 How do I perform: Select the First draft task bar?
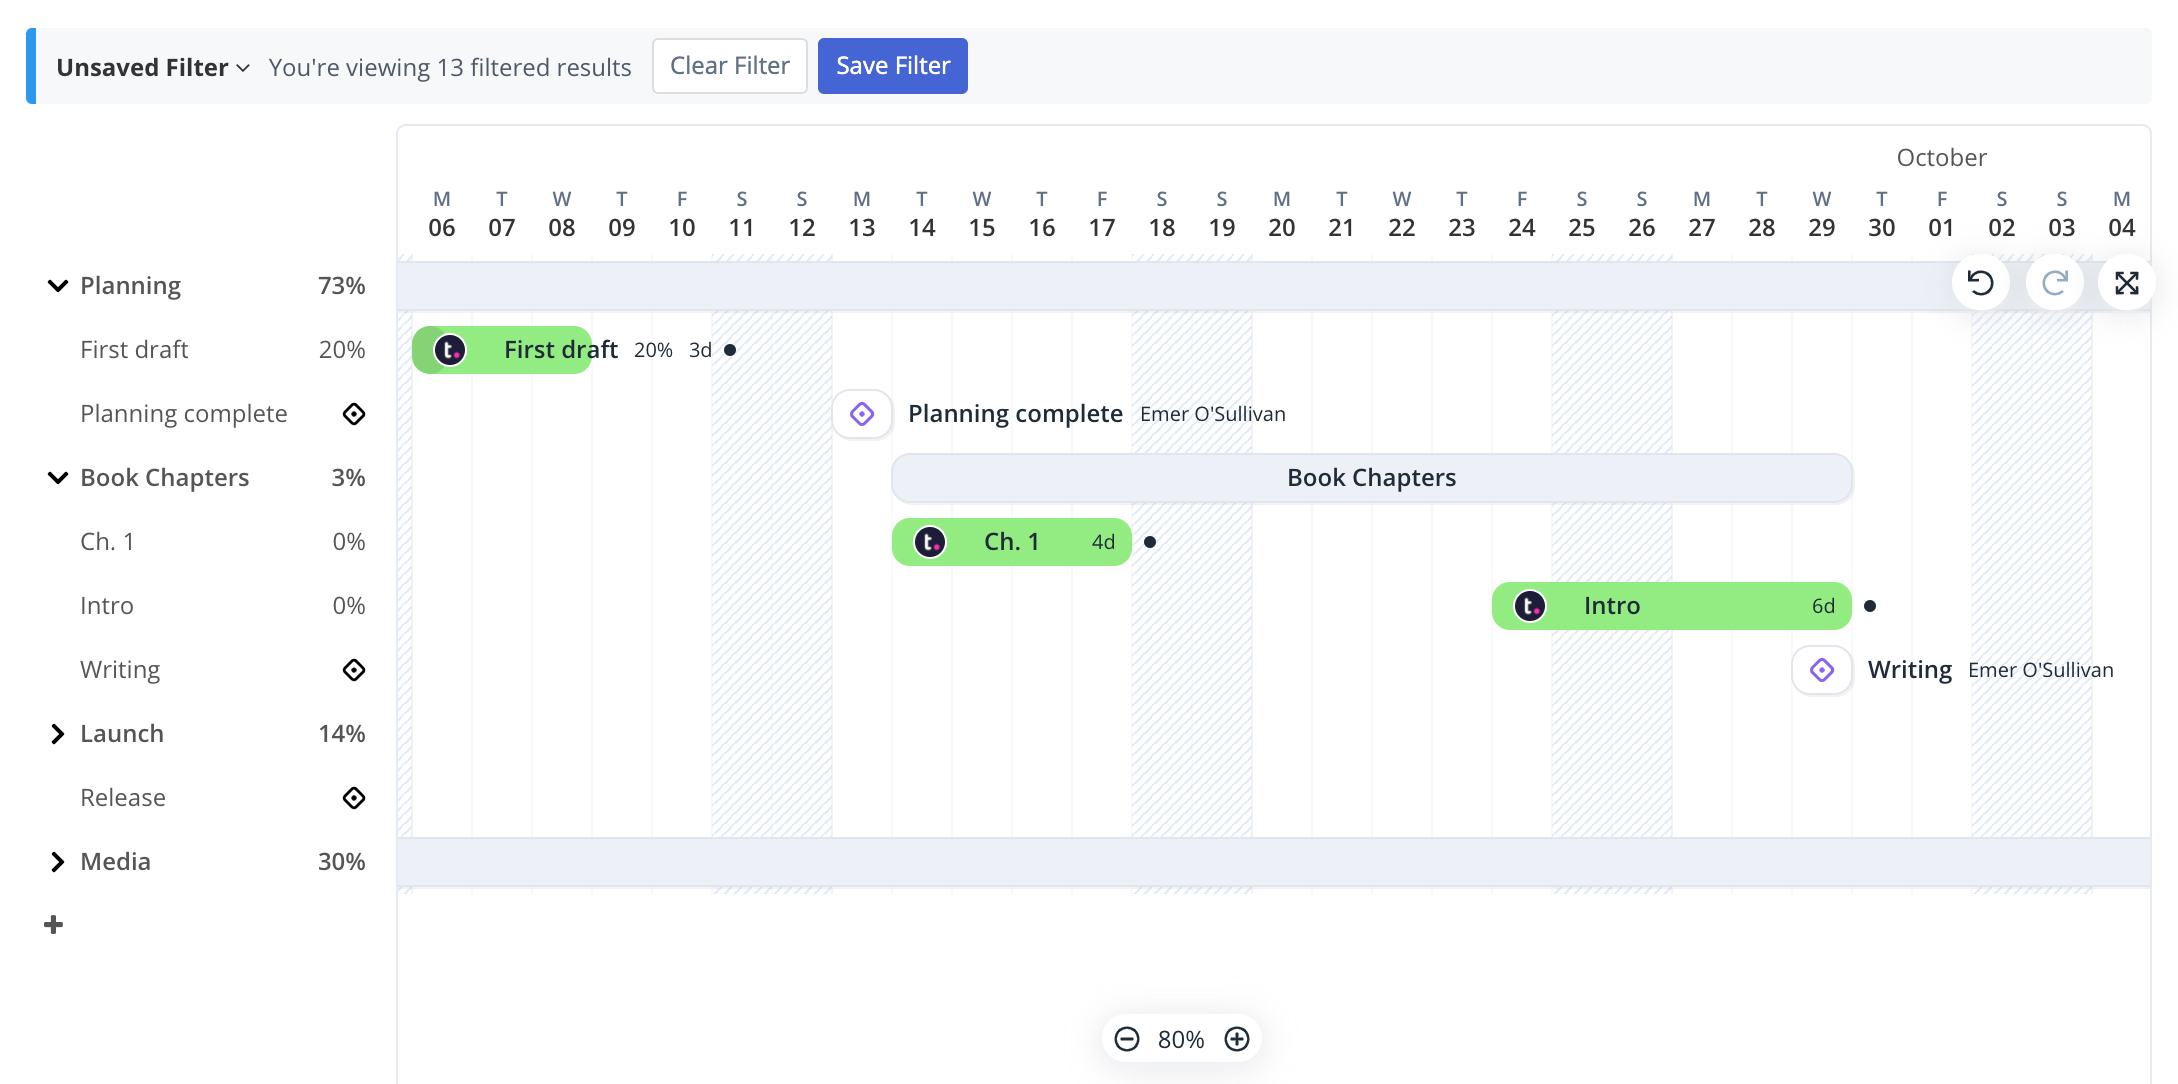(530, 350)
